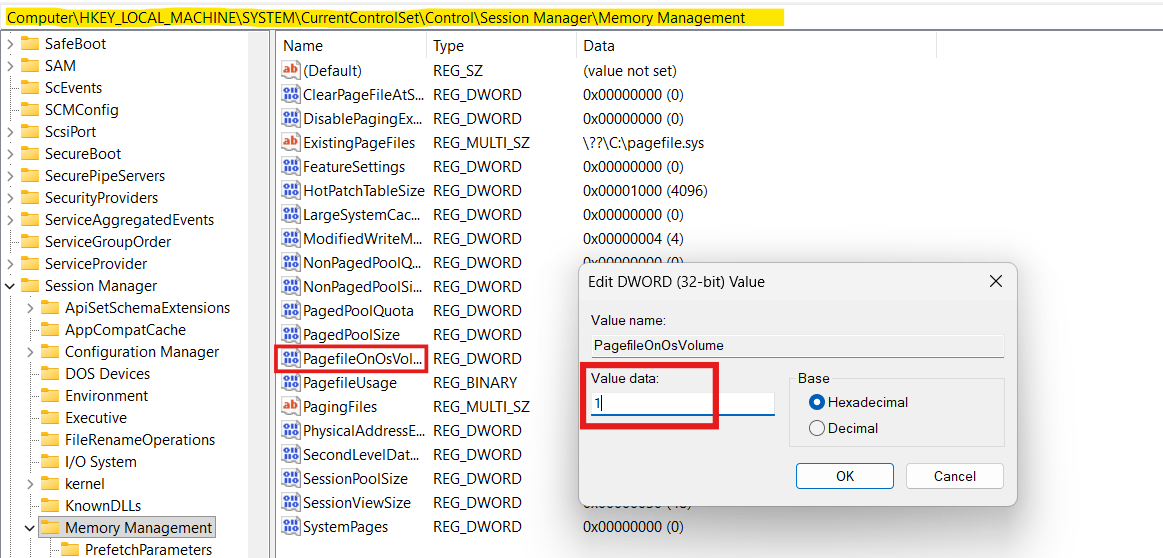The height and width of the screenshot is (558, 1163).
Task: Expand the SAM key
Action: (10, 66)
